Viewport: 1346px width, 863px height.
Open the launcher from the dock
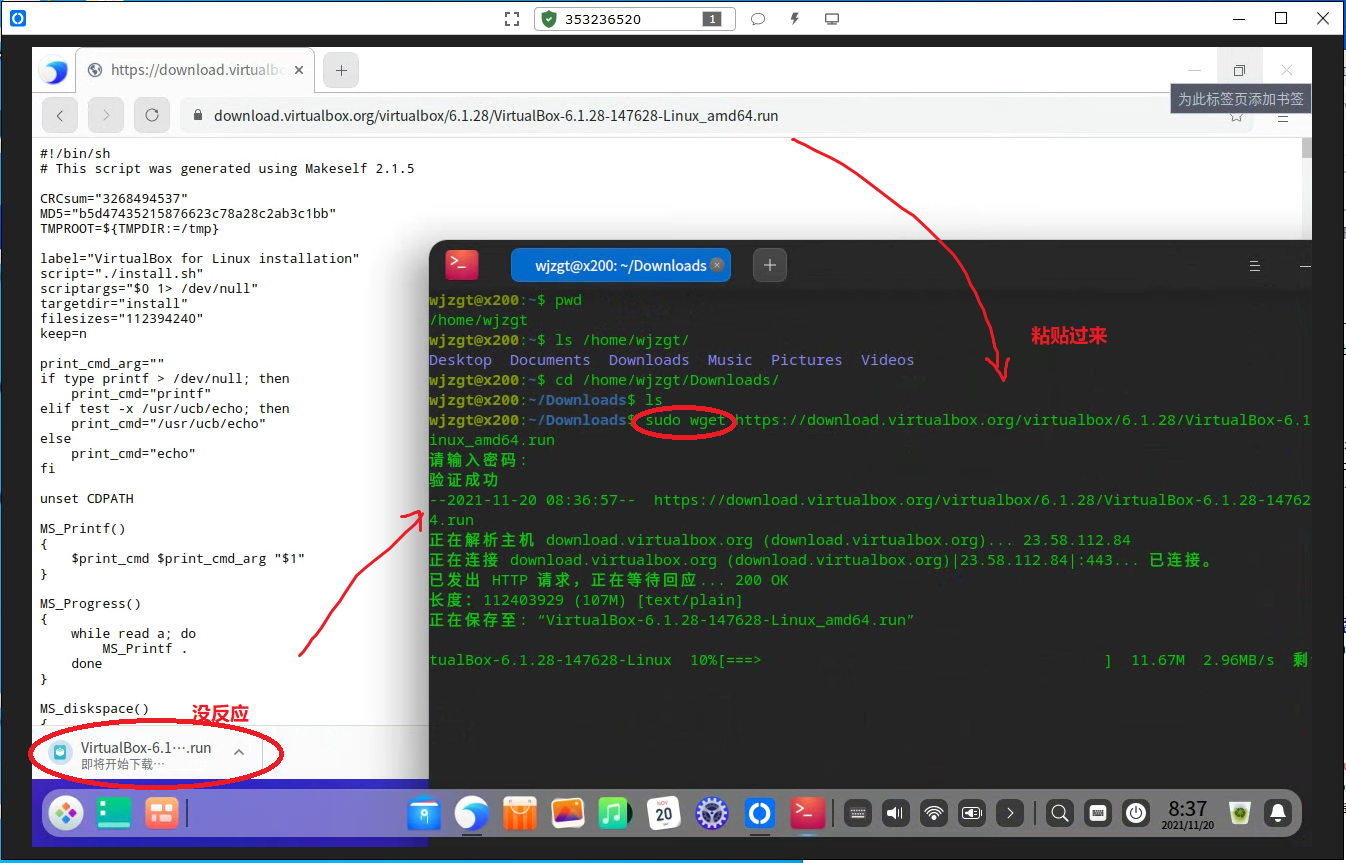pyautogui.click(x=67, y=813)
